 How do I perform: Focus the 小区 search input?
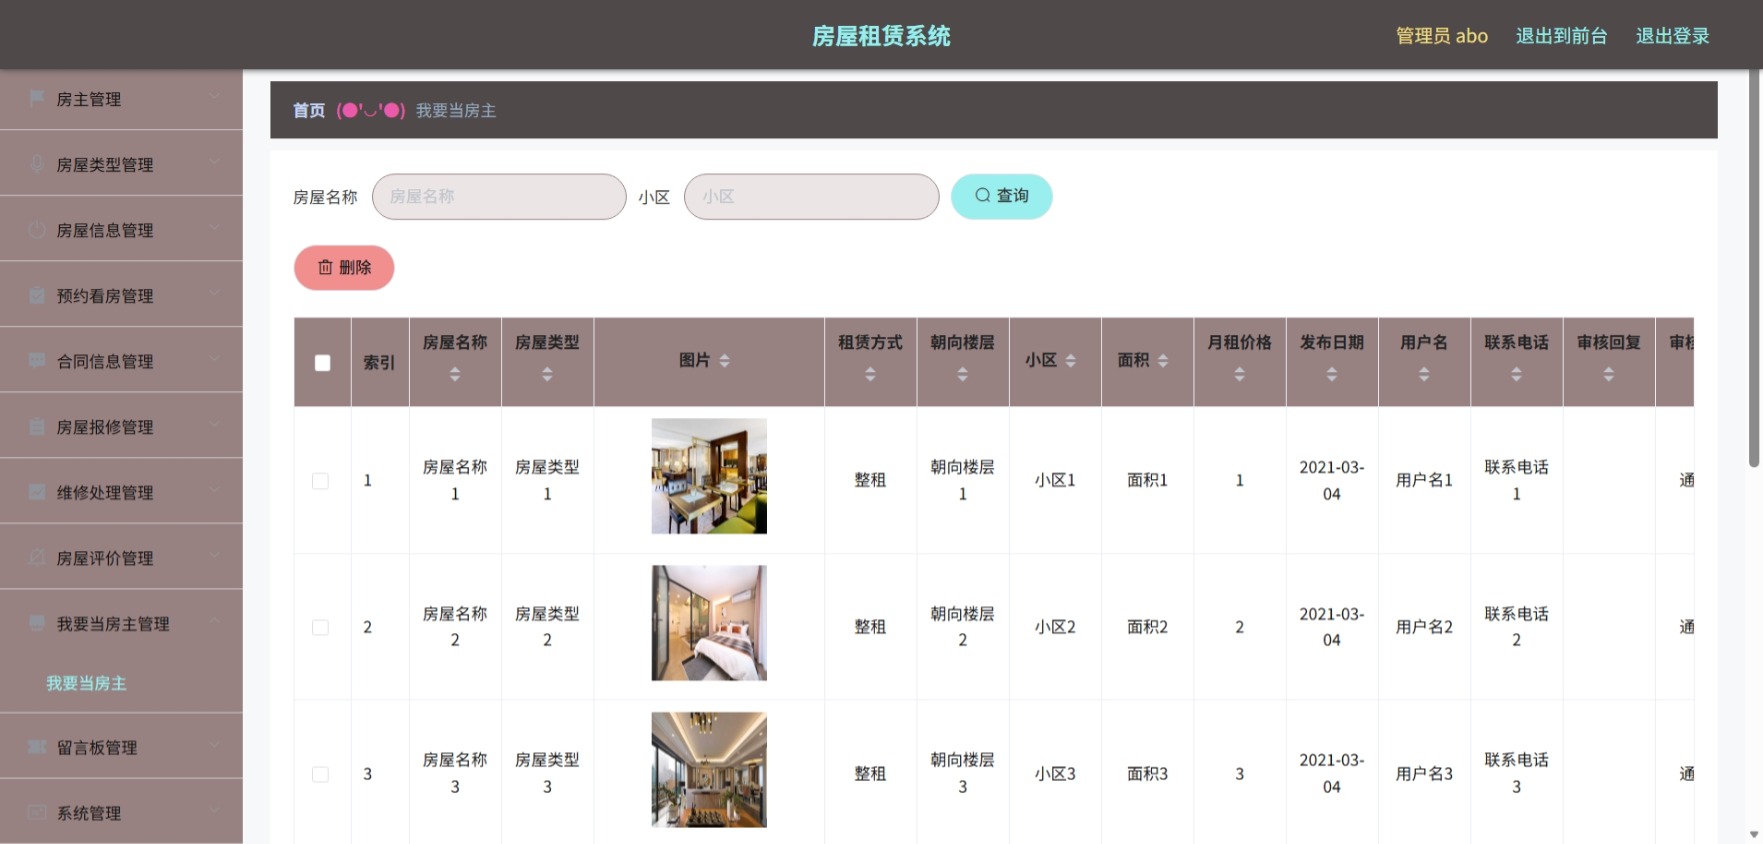(811, 196)
